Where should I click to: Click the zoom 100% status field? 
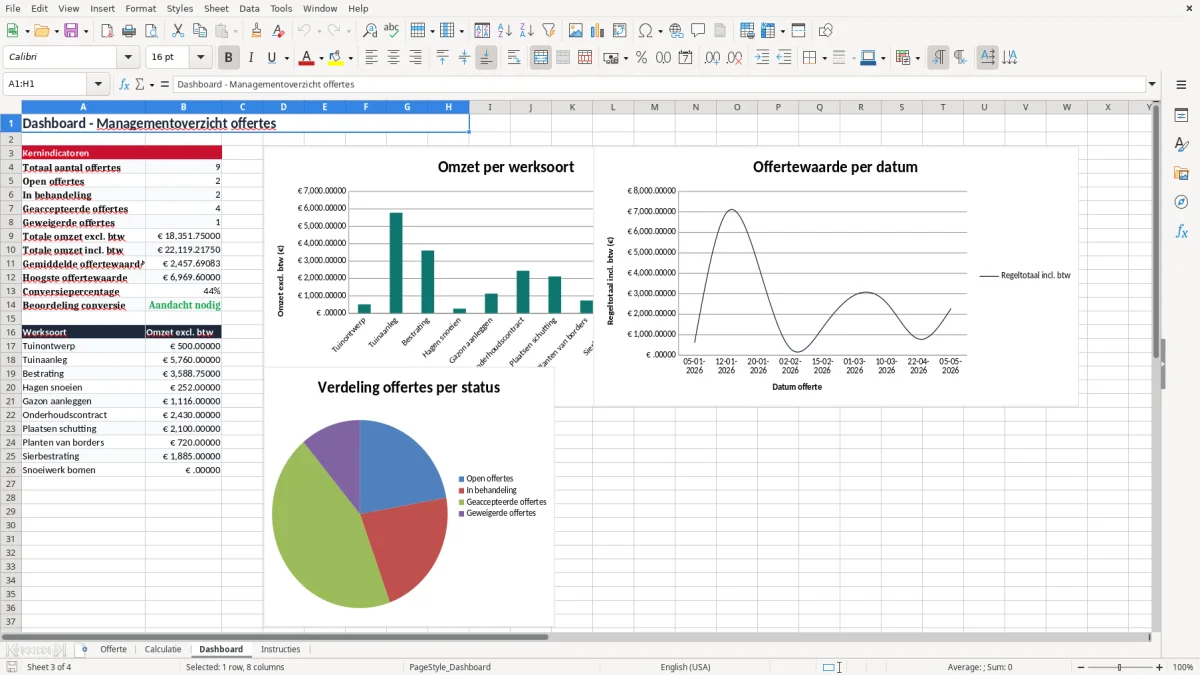pyautogui.click(x=1183, y=667)
